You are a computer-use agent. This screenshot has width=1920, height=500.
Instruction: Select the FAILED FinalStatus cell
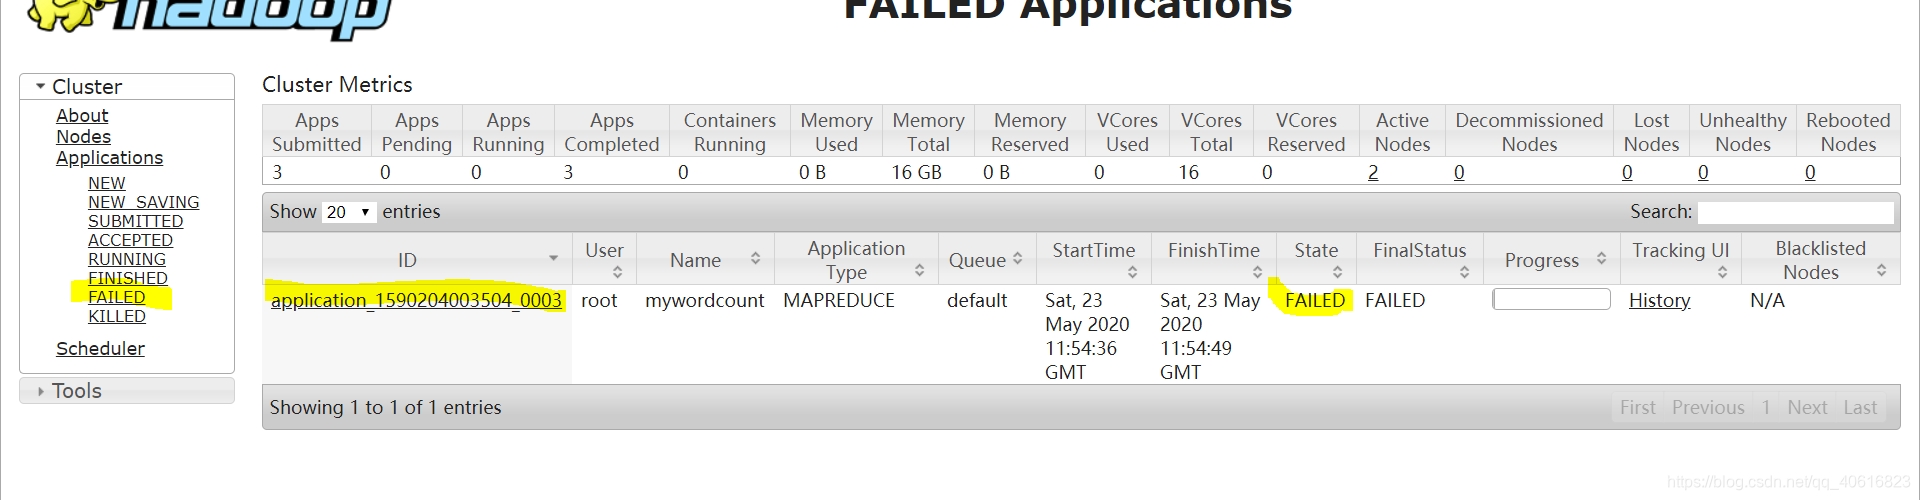click(x=1395, y=300)
